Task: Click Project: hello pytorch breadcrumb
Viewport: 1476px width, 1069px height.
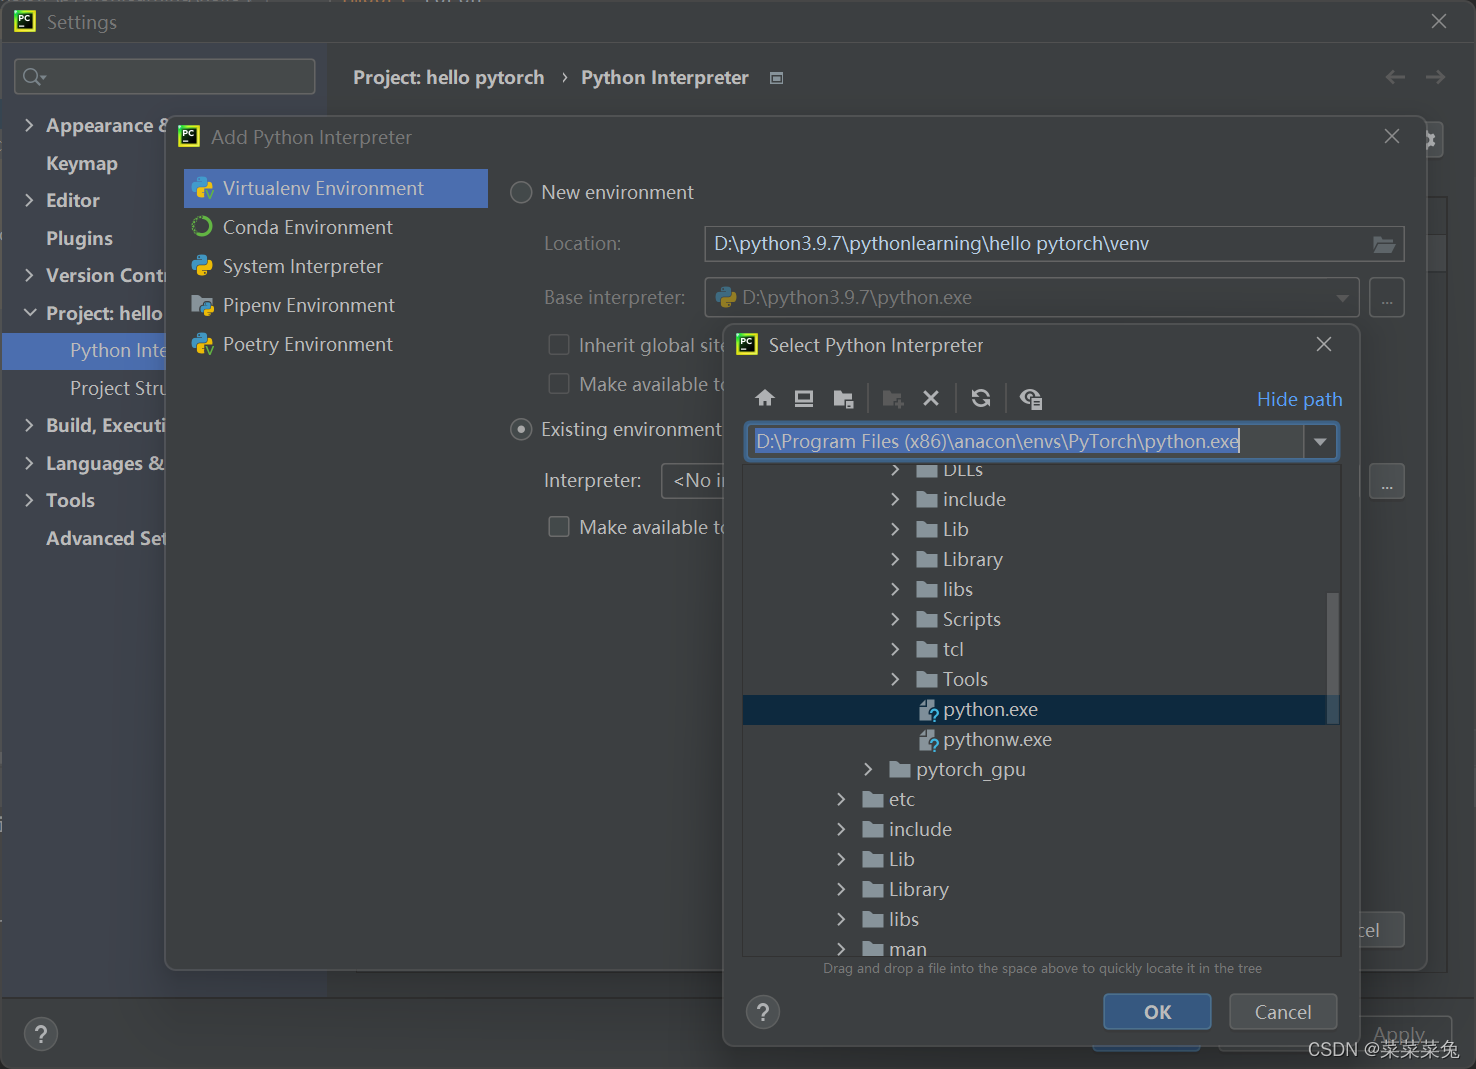Action: 449,77
